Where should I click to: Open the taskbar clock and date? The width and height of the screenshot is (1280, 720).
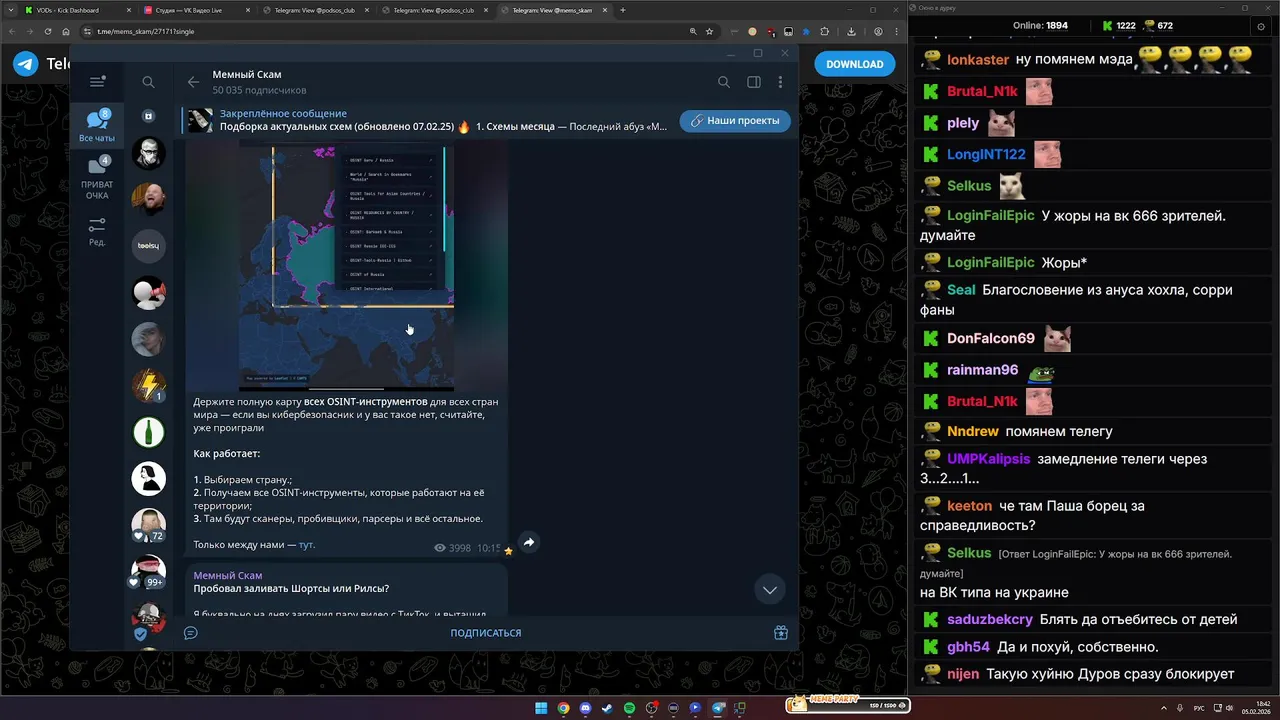coord(1255,708)
